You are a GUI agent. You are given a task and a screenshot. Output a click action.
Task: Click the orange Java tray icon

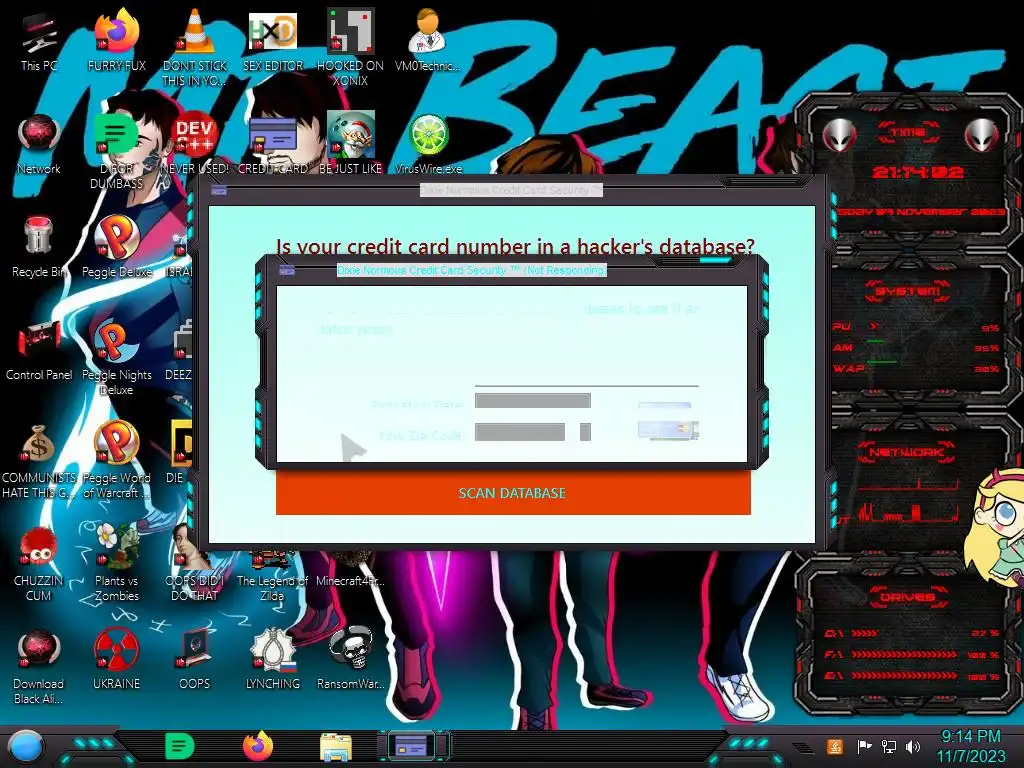point(835,746)
